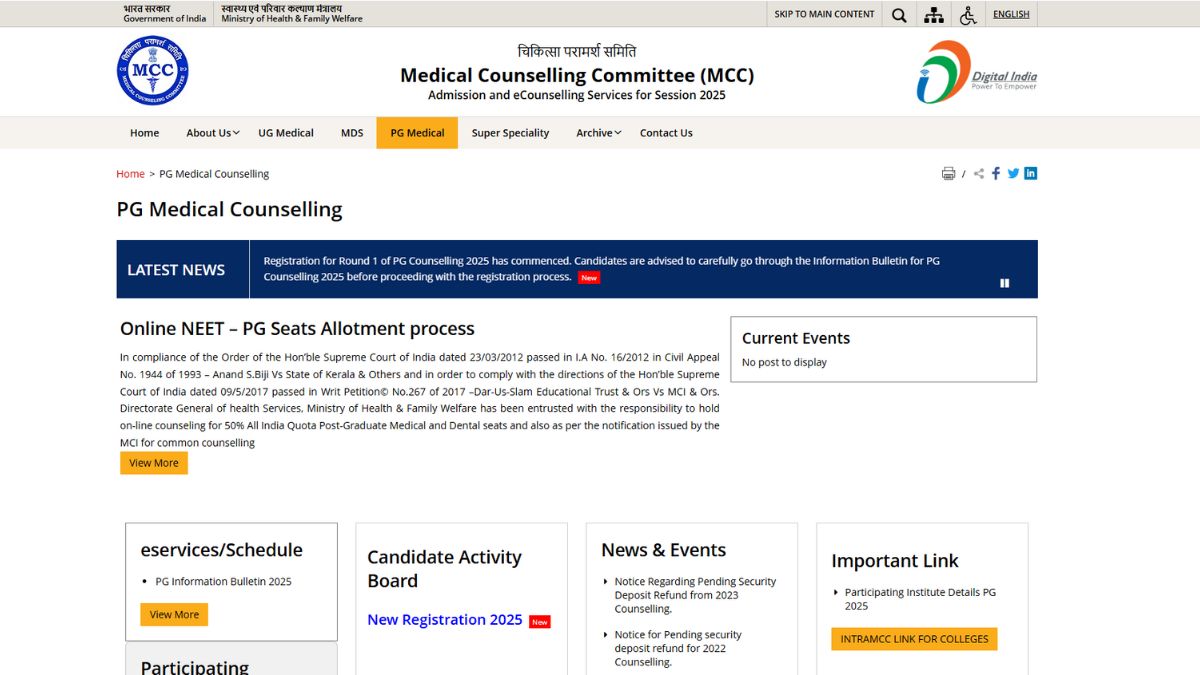Click the accessibility wheelchair icon

click(x=967, y=15)
